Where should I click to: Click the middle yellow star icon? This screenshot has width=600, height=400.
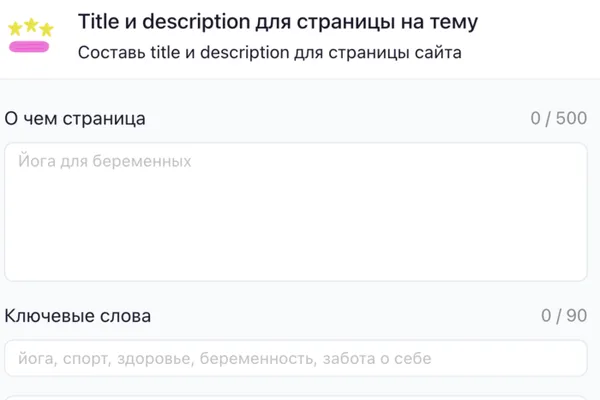click(x=30, y=24)
